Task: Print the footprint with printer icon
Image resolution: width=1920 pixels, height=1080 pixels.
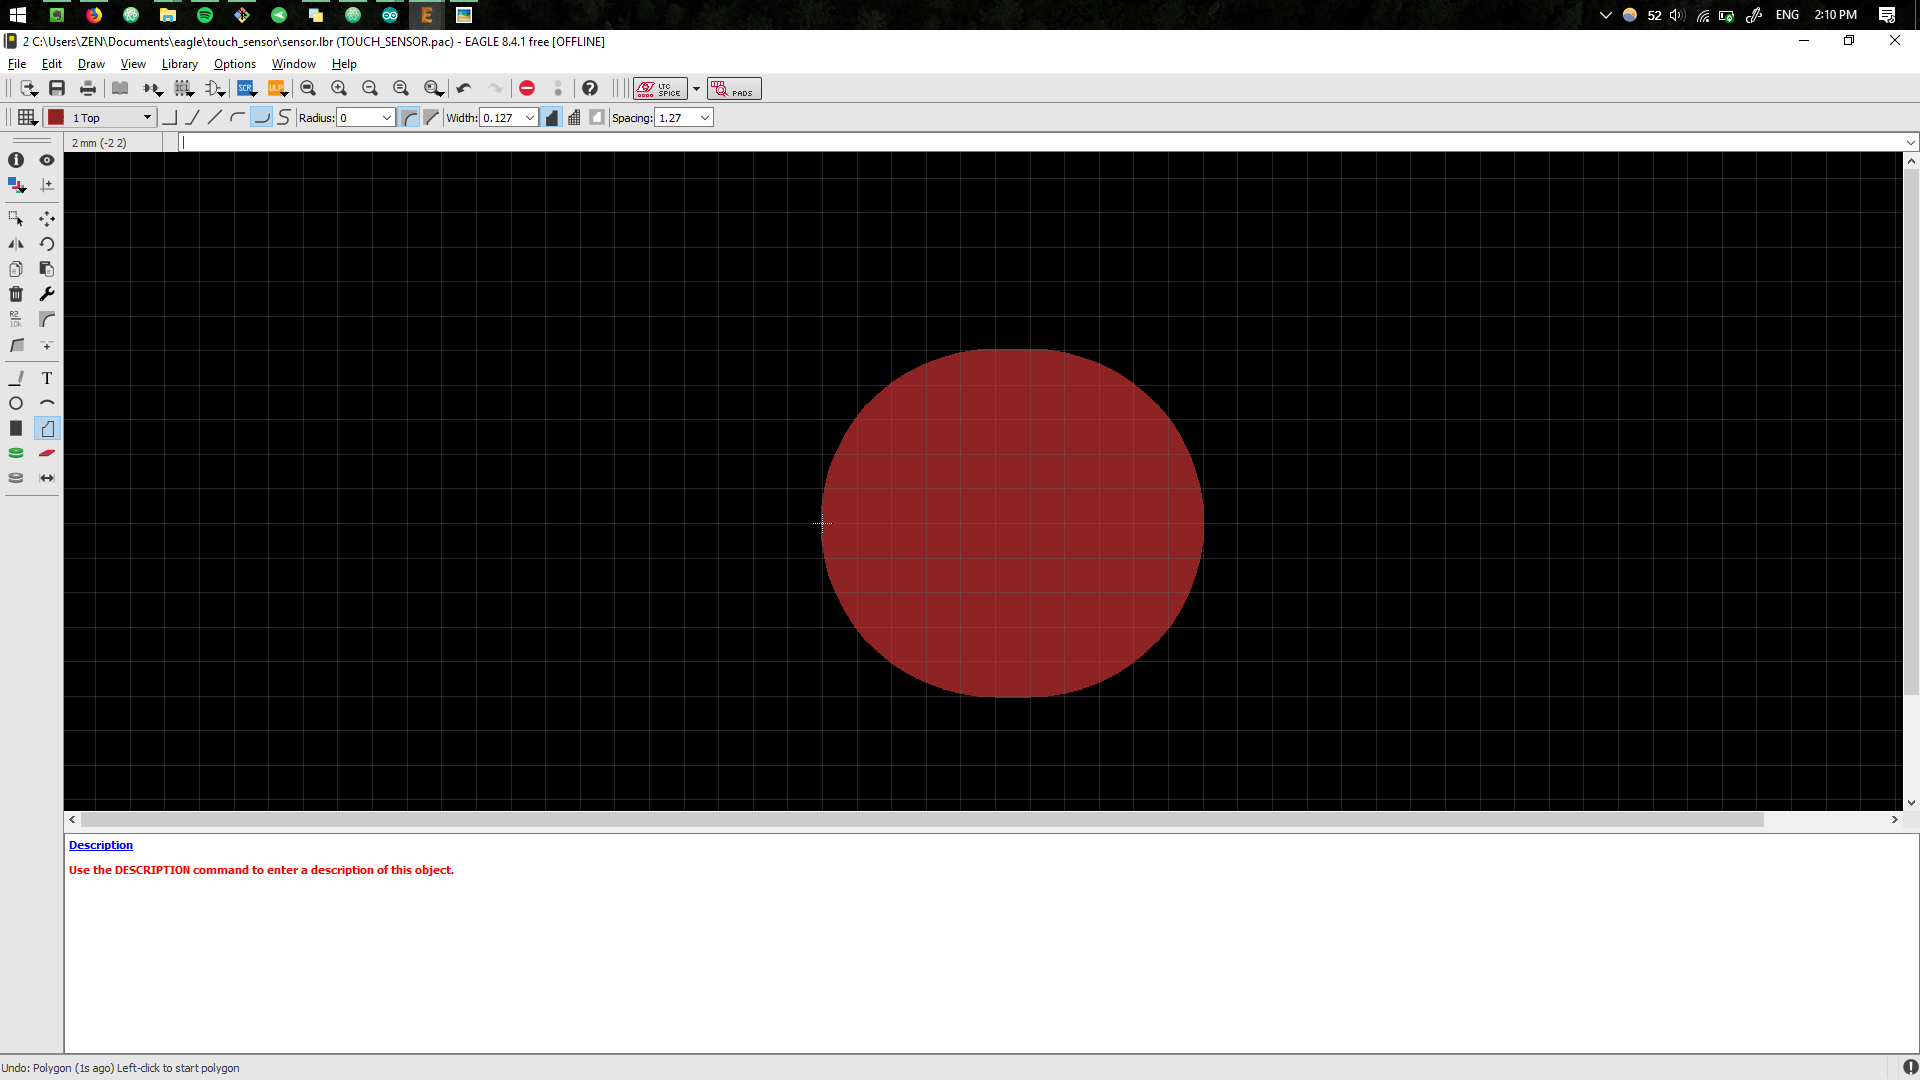Action: coord(88,88)
